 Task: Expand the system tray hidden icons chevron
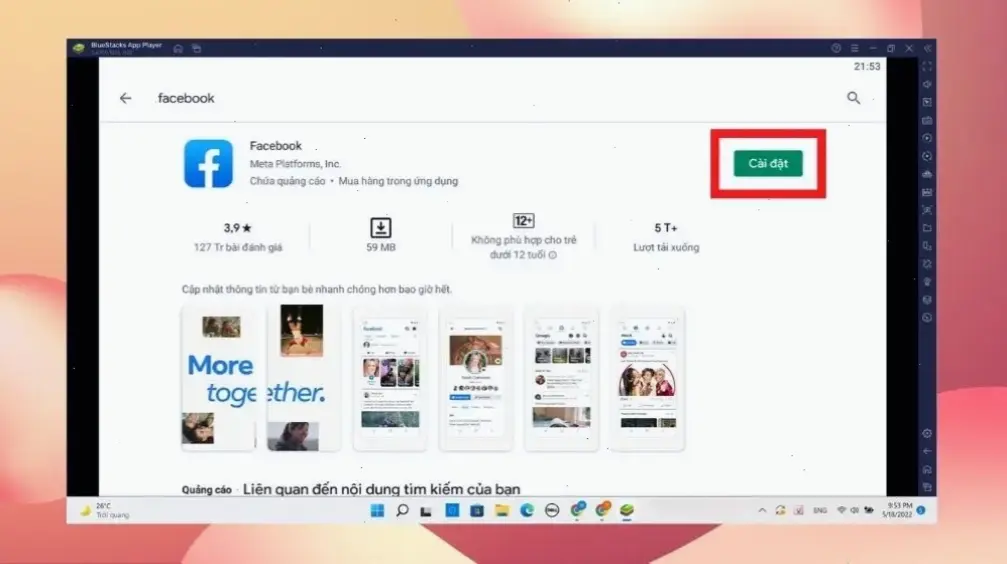762,511
